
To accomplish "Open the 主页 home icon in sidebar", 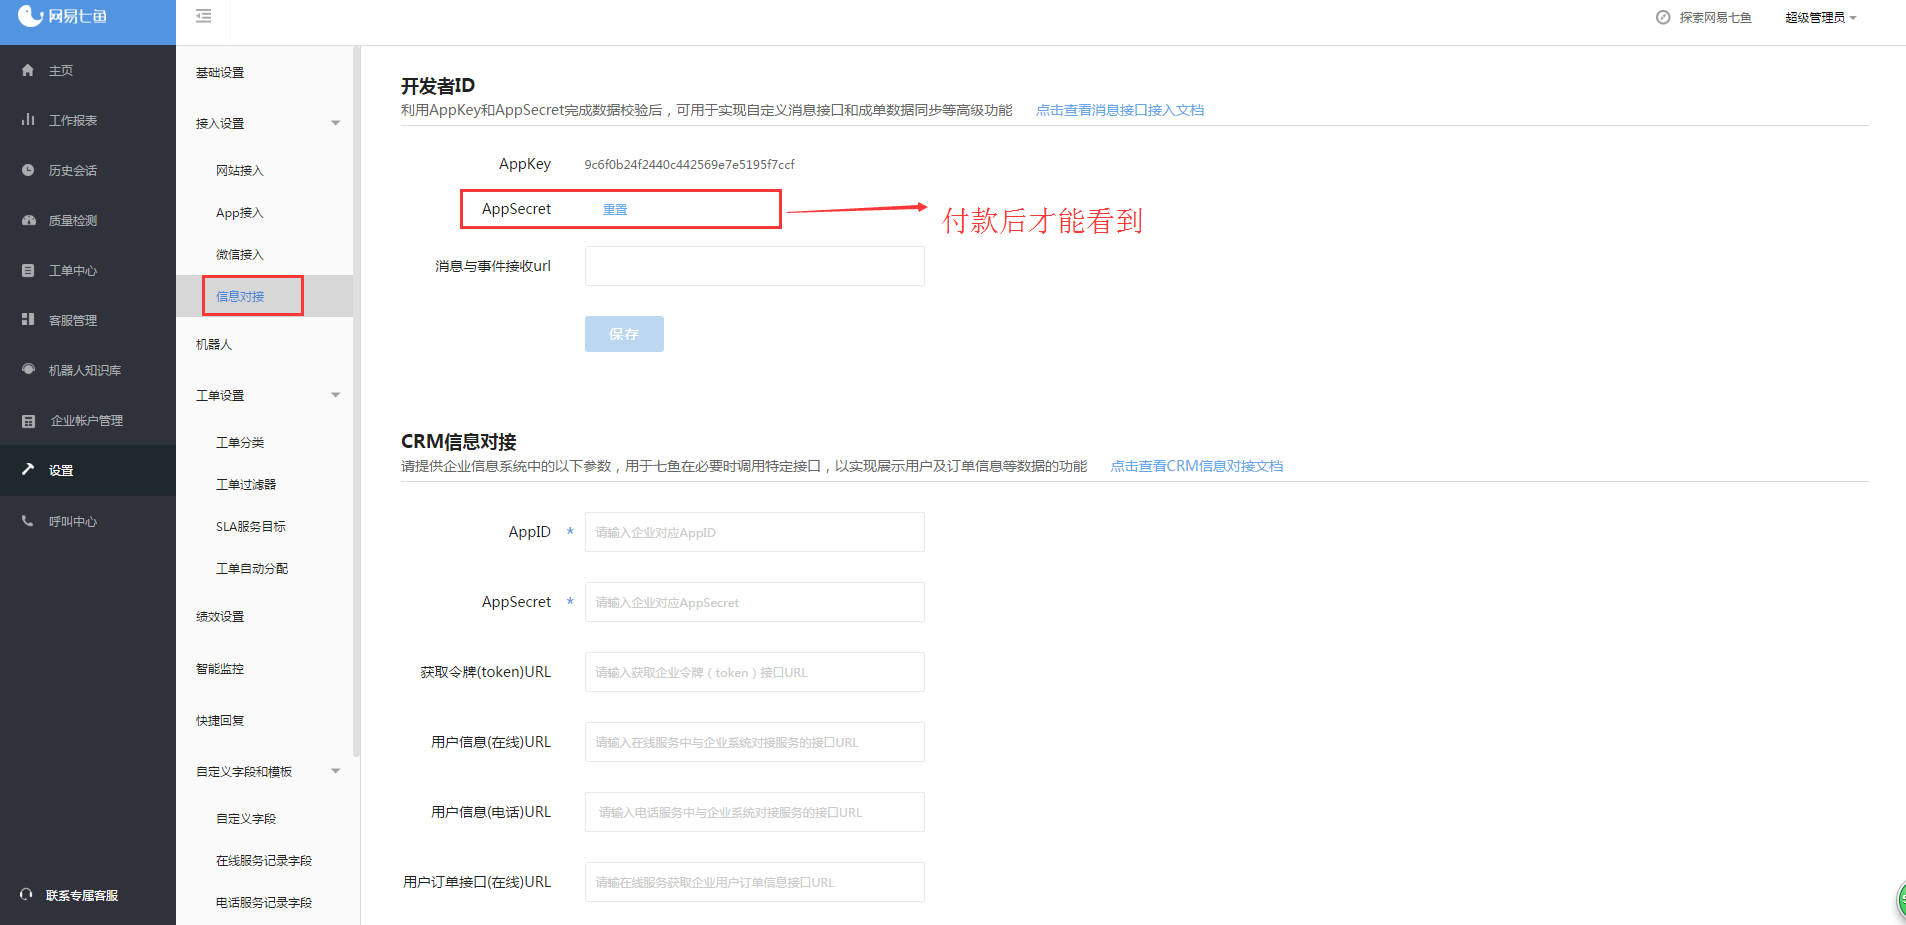I will coord(28,70).
